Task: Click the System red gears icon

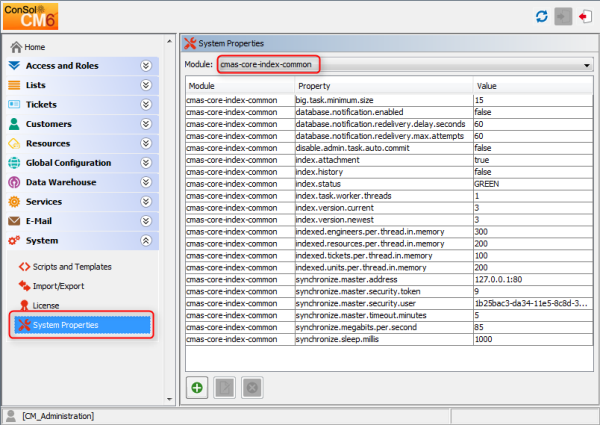Action: (14, 241)
